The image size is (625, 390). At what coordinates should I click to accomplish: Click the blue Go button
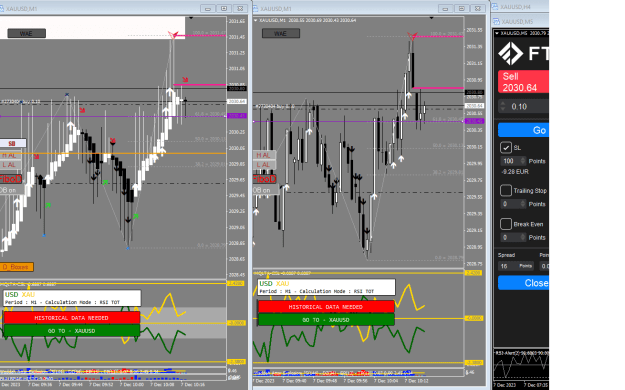[523, 130]
